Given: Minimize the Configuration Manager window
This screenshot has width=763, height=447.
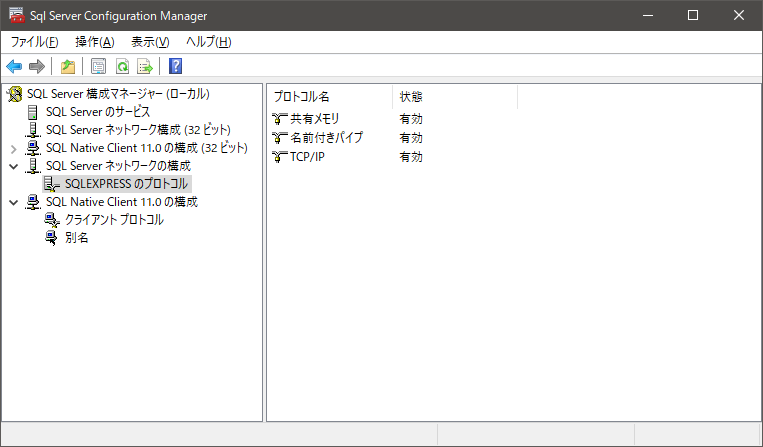Looking at the screenshot, I should point(648,16).
